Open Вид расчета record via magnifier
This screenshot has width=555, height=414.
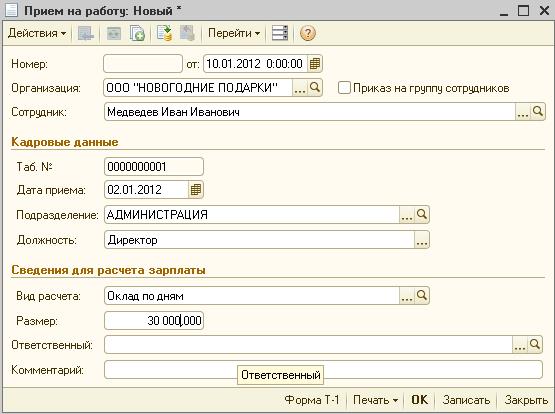422,295
